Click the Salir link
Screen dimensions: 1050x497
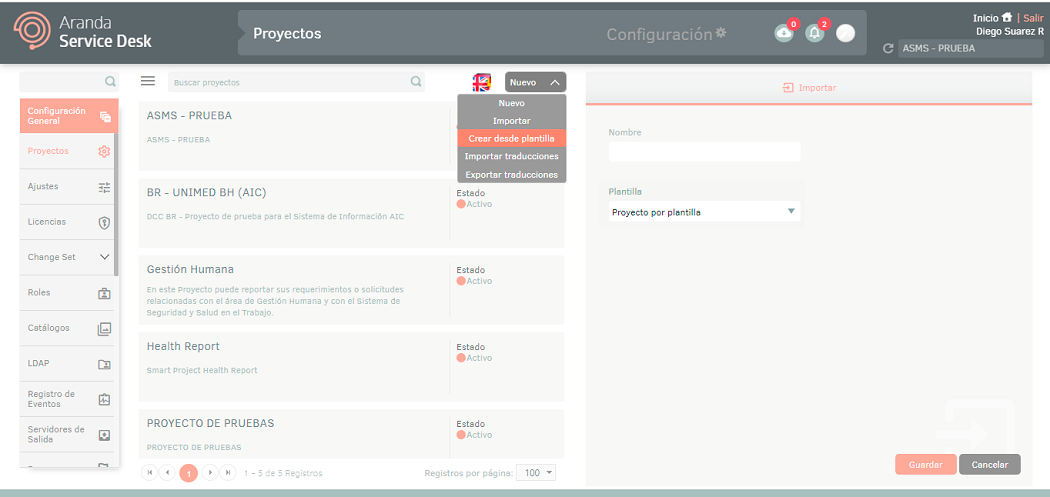pos(1033,18)
